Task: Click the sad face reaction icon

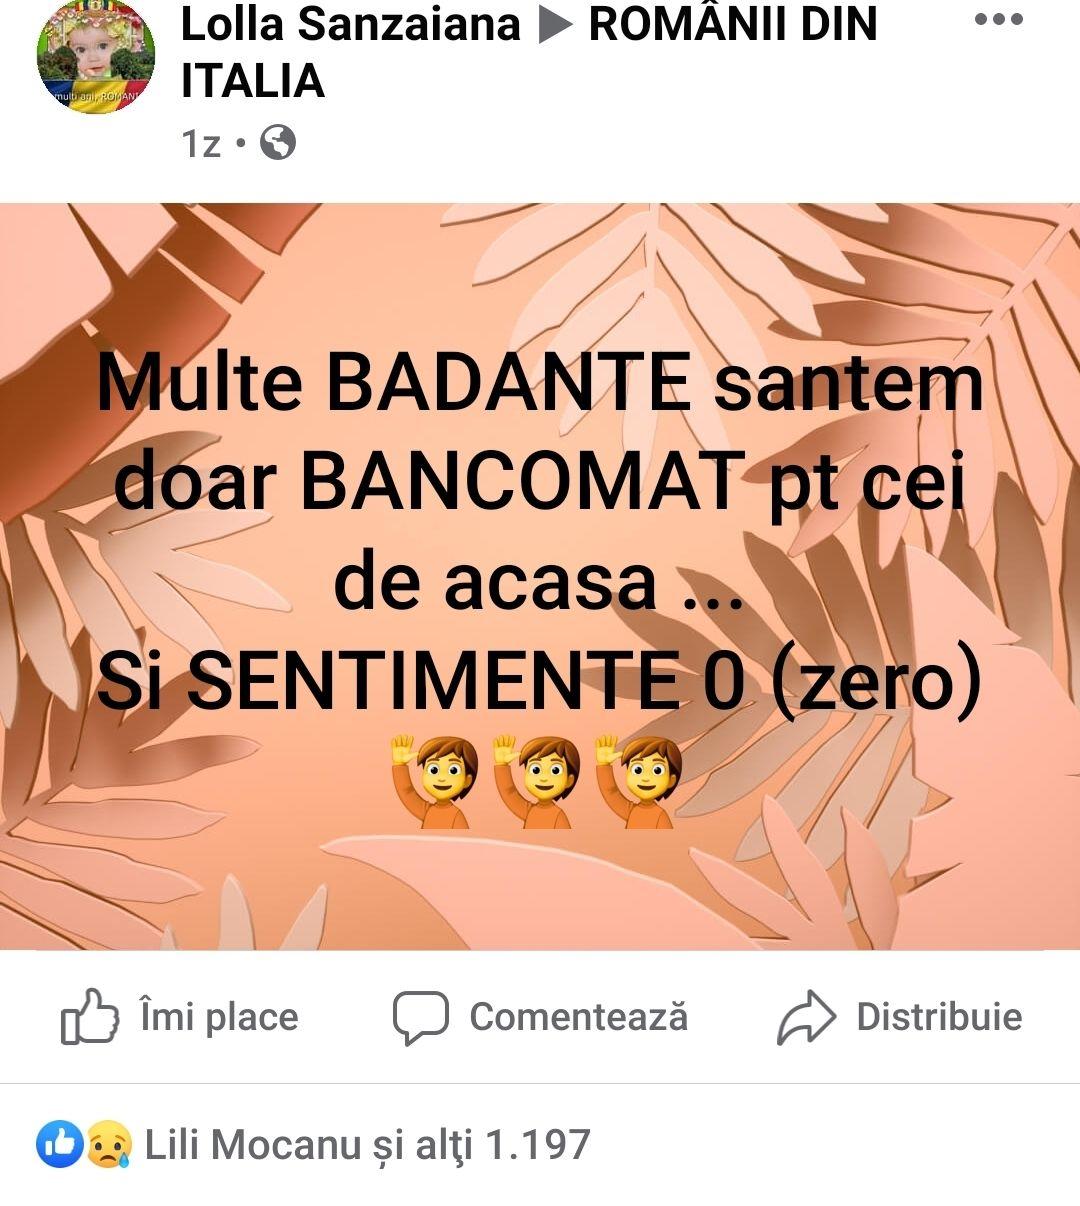Action: click(x=108, y=1144)
